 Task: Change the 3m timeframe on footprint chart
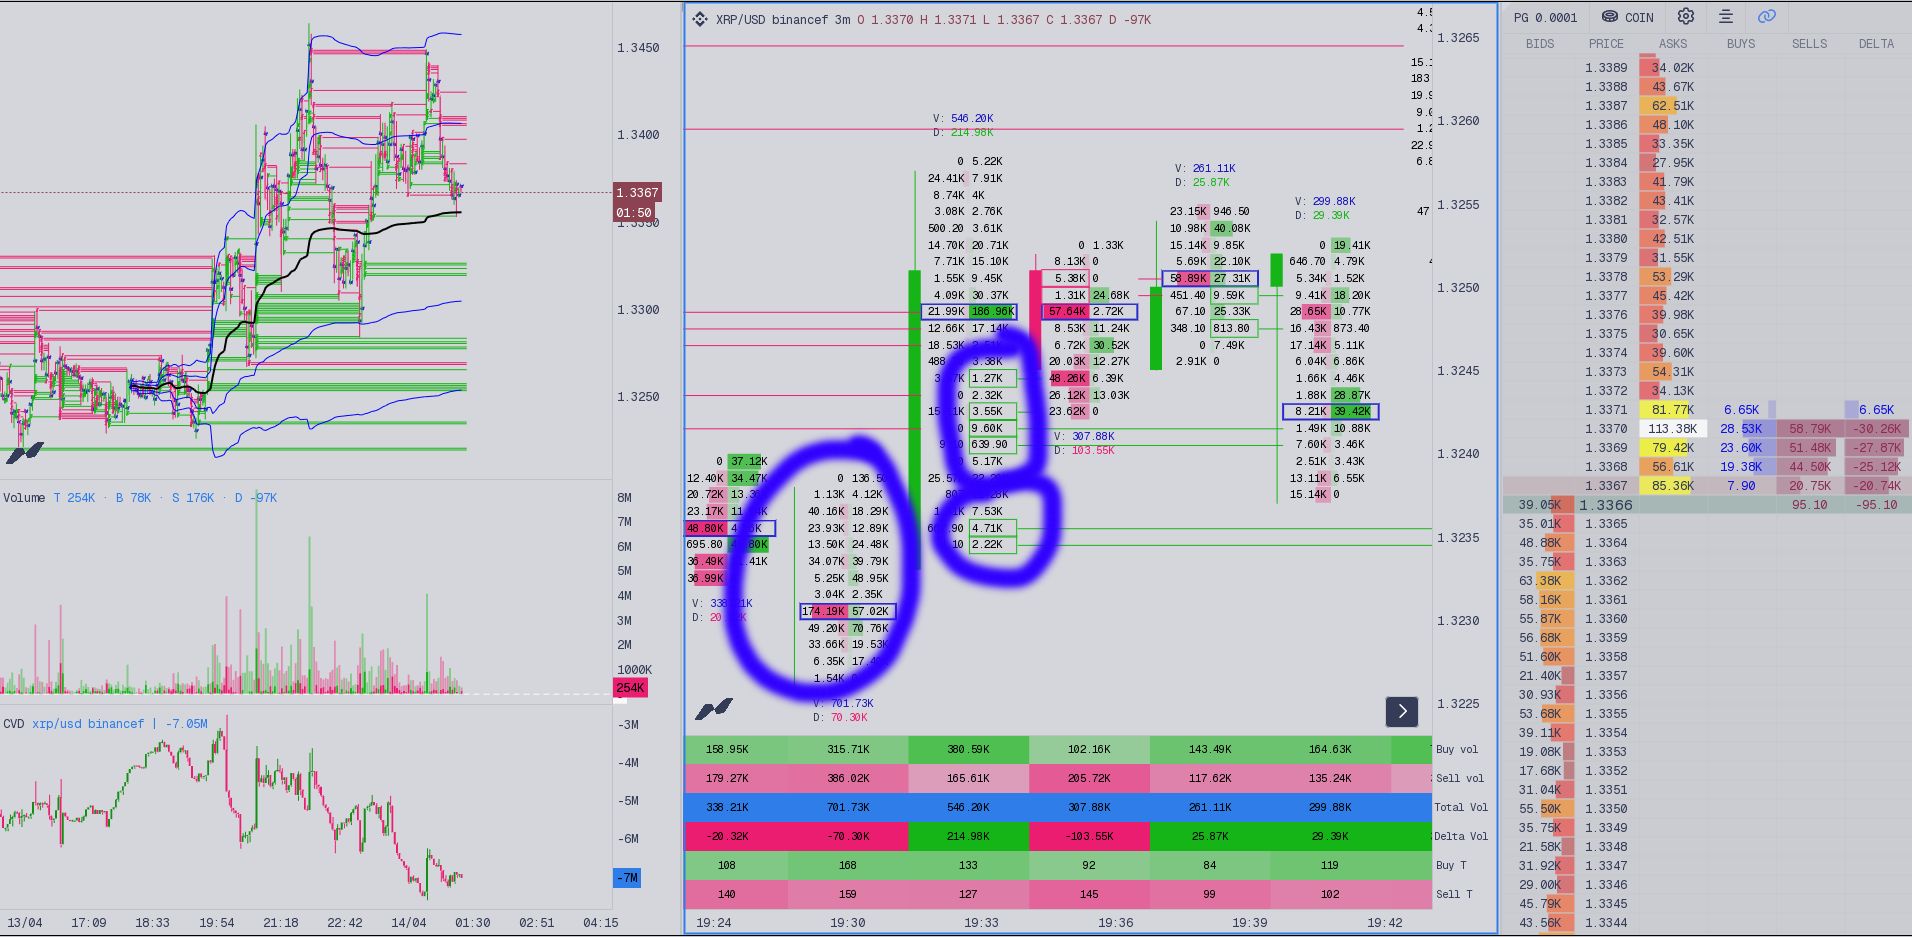[x=841, y=20]
